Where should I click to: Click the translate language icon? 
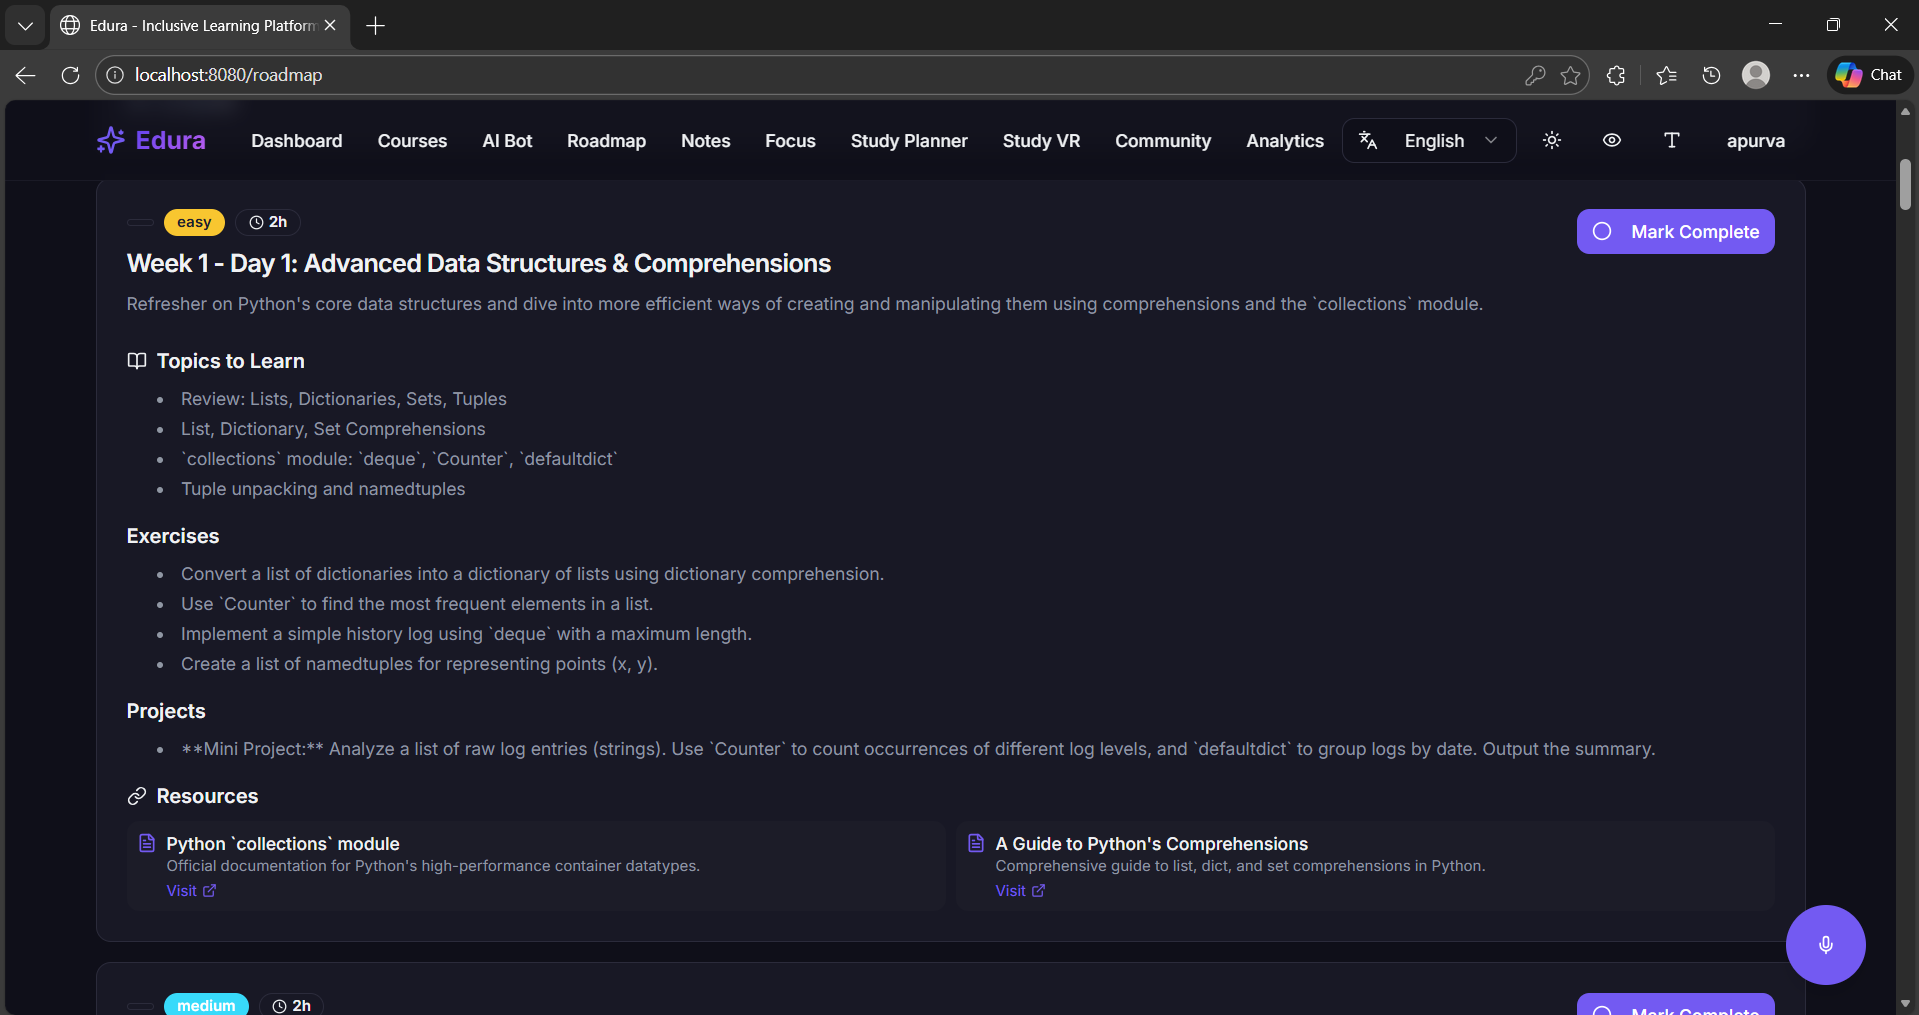pyautogui.click(x=1368, y=141)
